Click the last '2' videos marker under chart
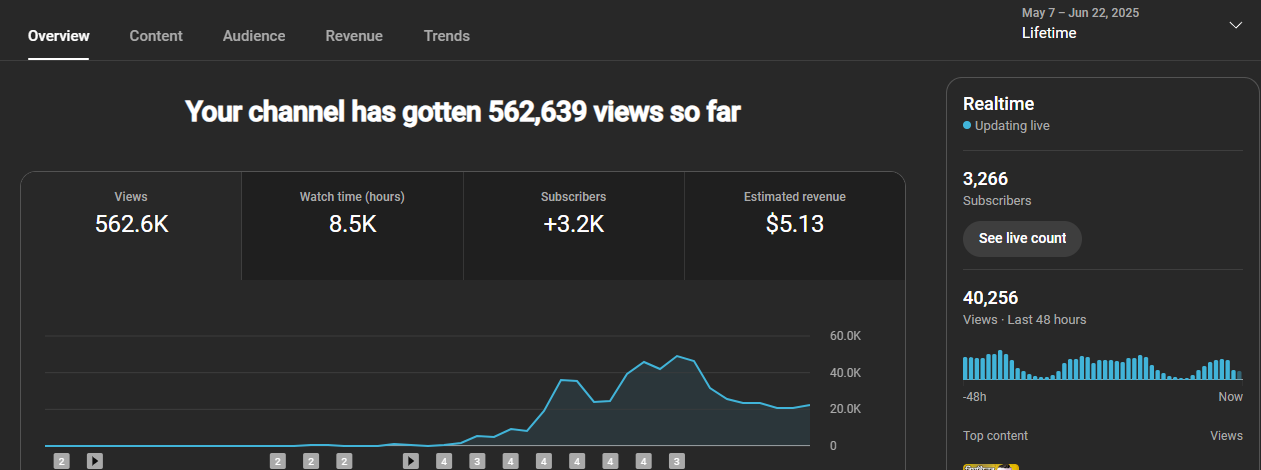 tap(344, 461)
